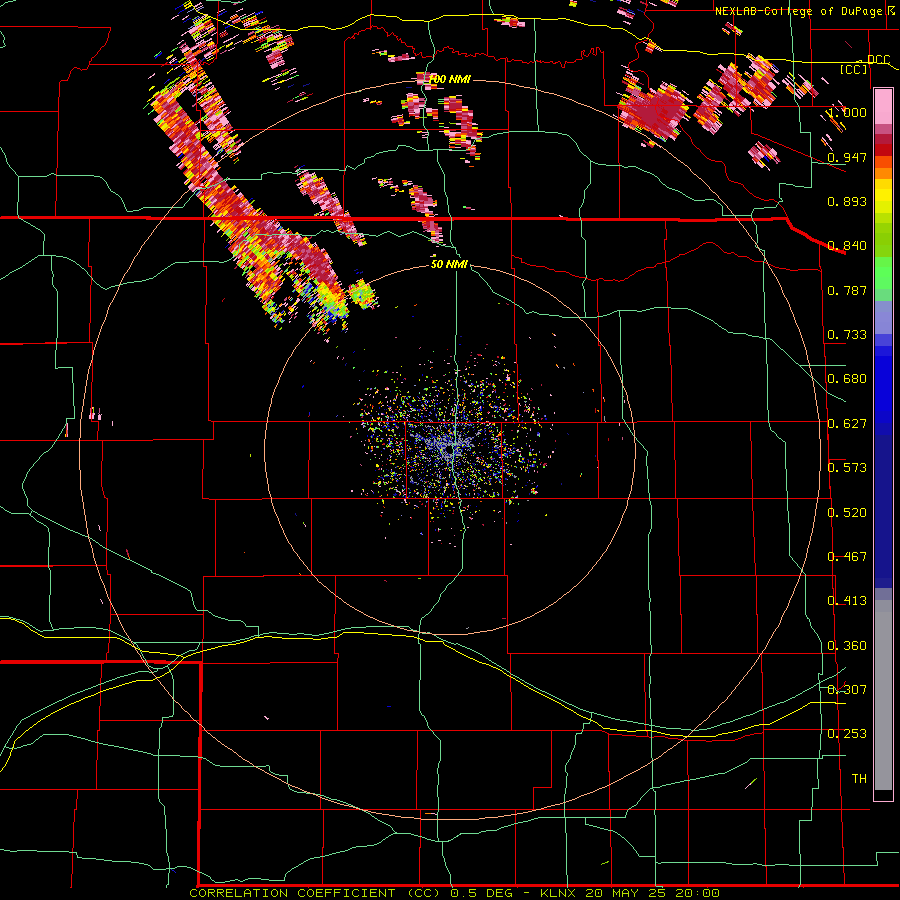Click the KLNX radar site center
This screenshot has width=900, height=900.
[x=450, y=449]
